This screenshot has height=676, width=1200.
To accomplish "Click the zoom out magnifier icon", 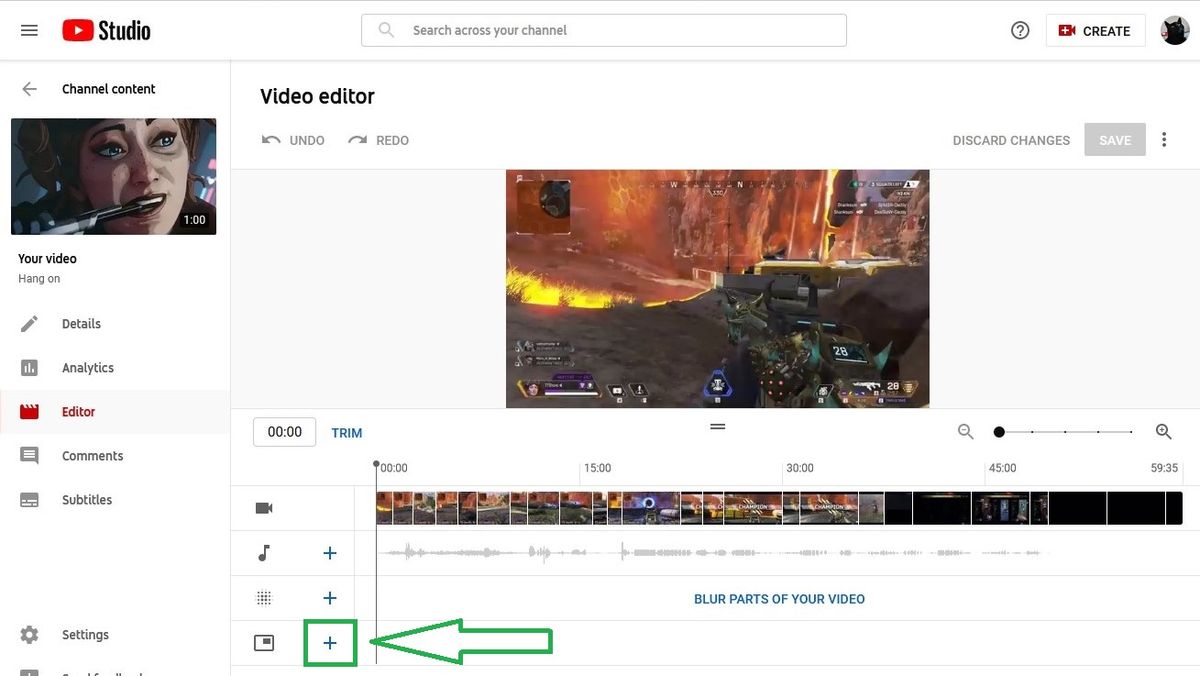I will click(964, 431).
